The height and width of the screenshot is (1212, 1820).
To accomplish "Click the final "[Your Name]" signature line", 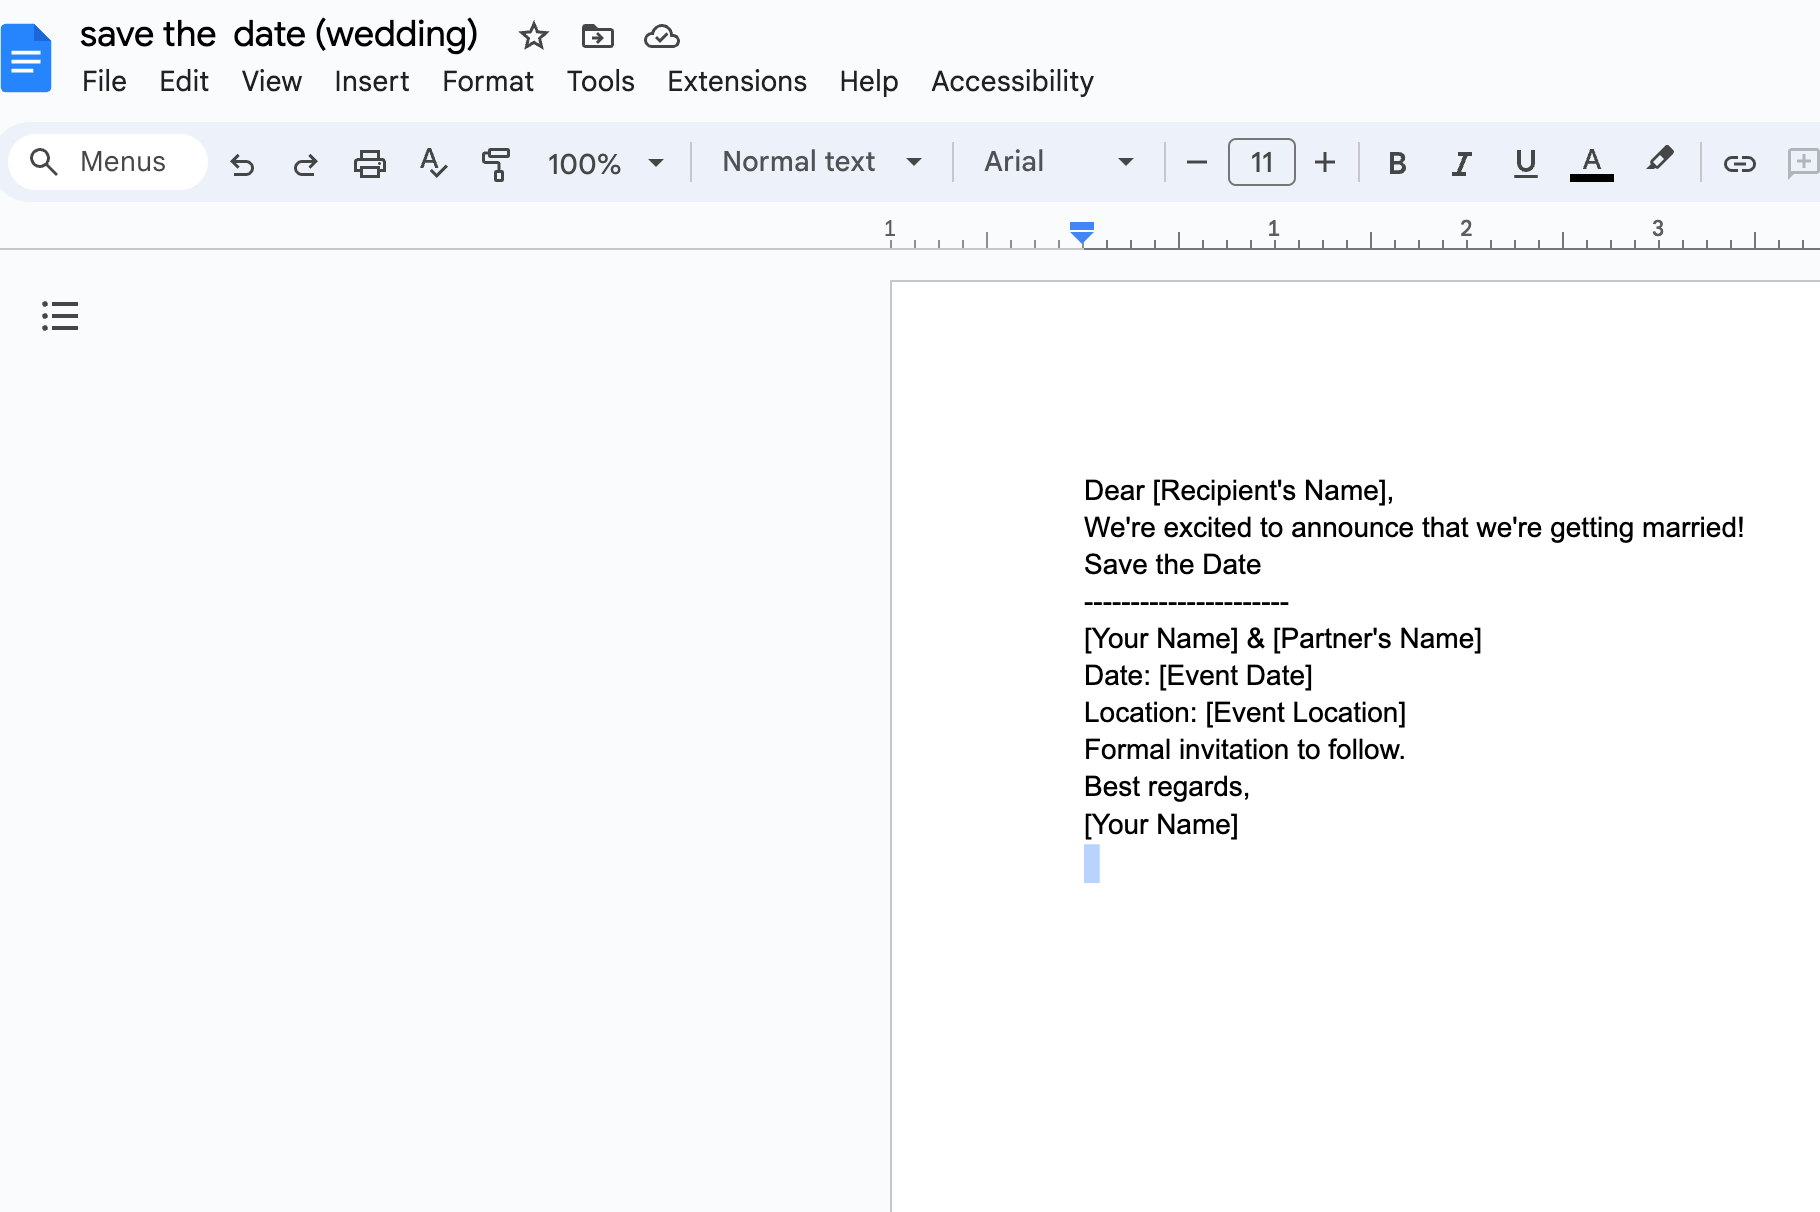I will point(1161,825).
